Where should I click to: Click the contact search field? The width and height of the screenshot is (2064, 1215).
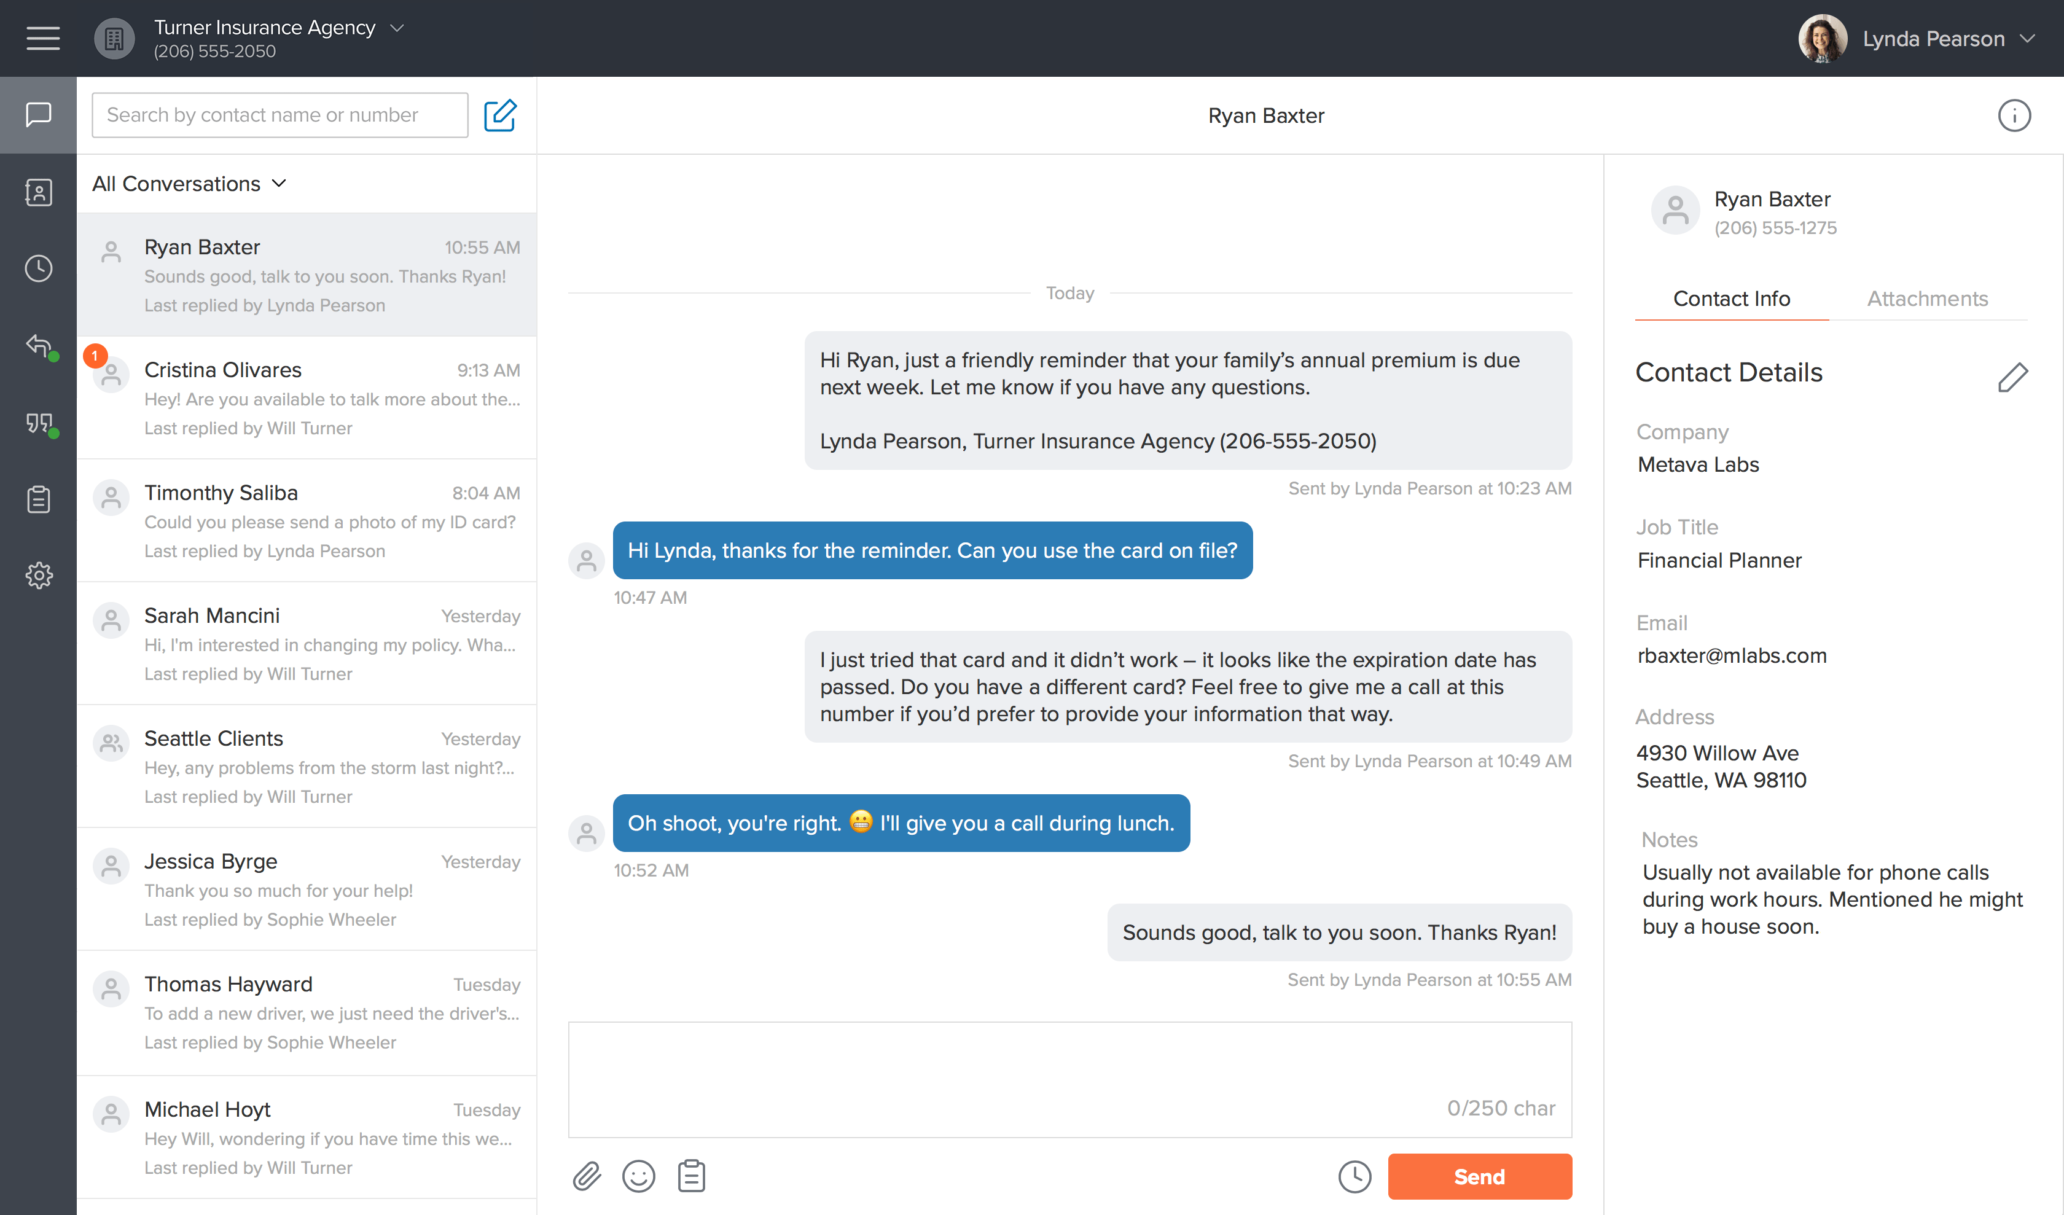279,115
